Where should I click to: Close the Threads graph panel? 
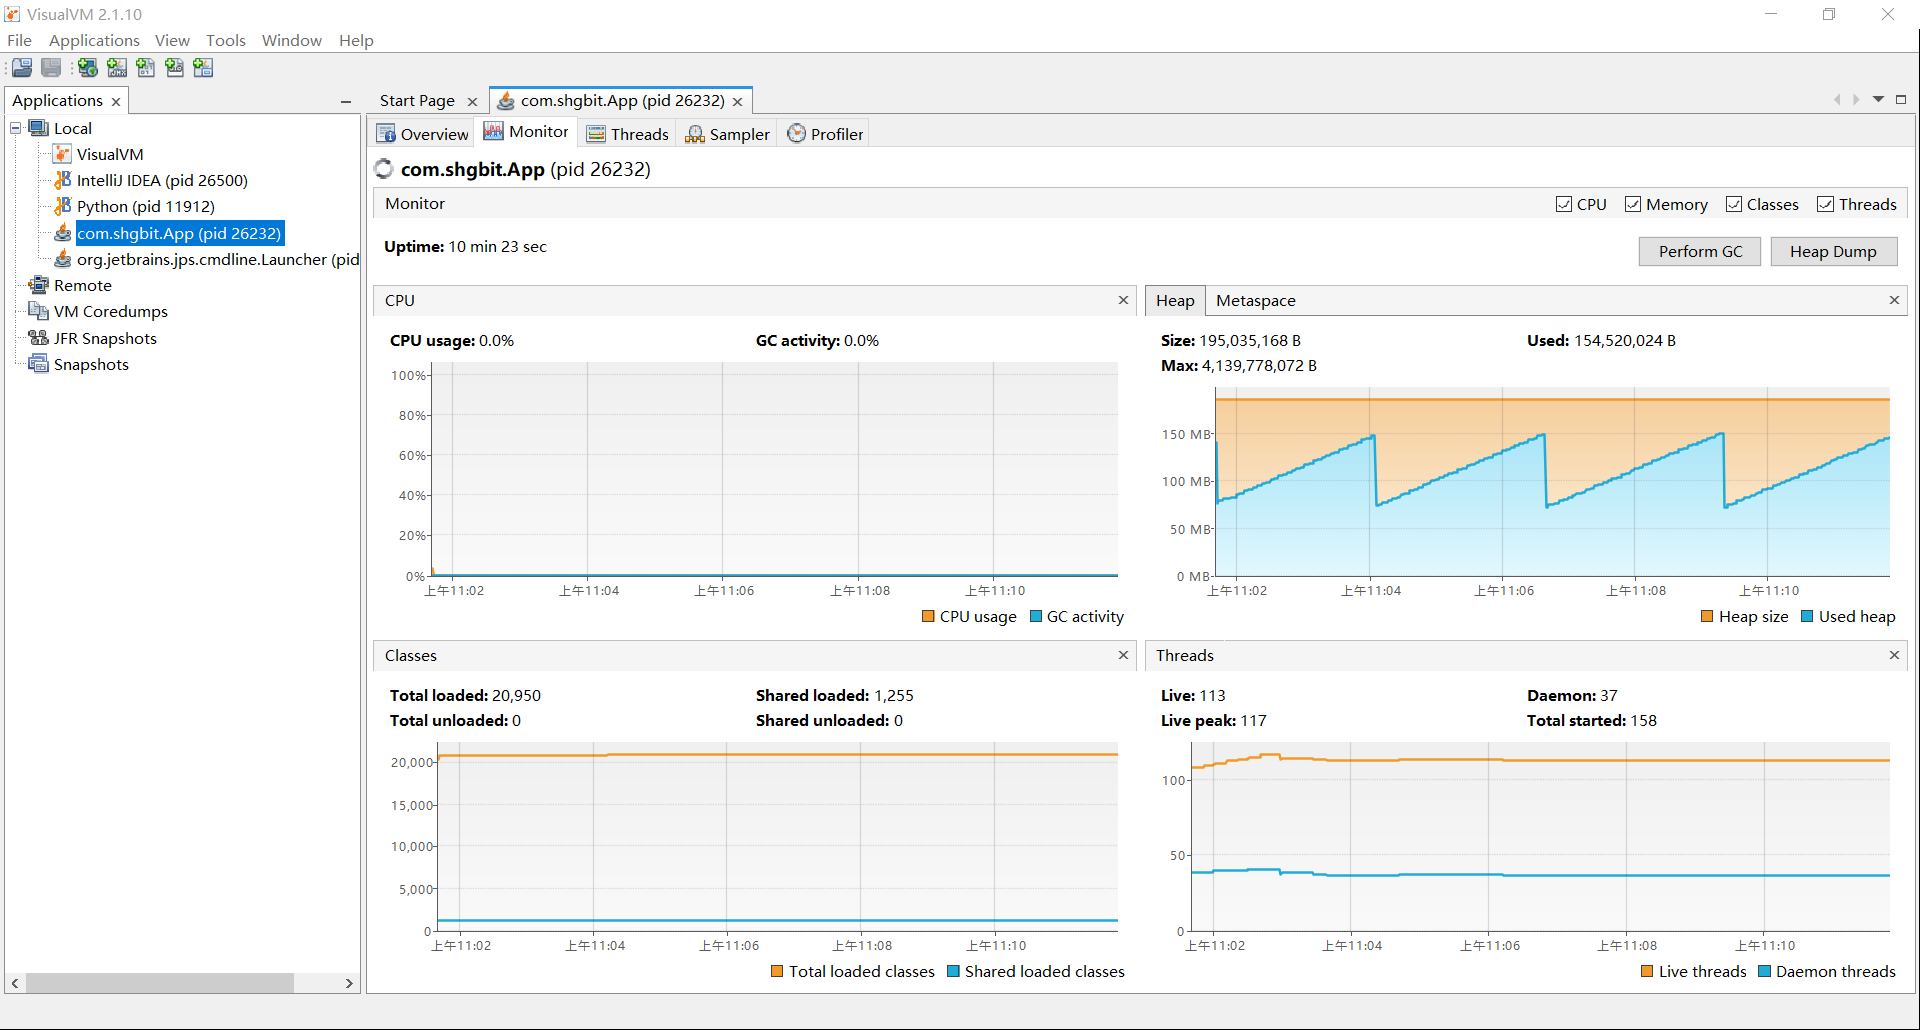(x=1894, y=655)
